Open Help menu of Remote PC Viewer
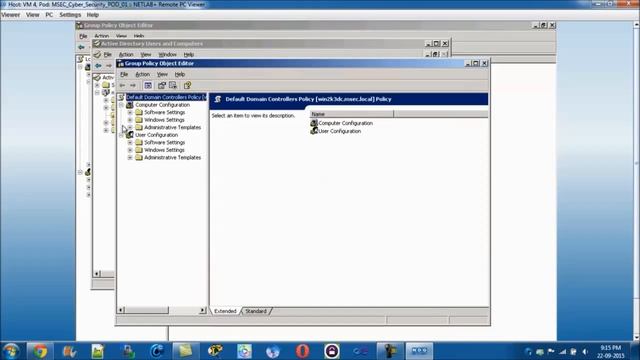 [93, 15]
